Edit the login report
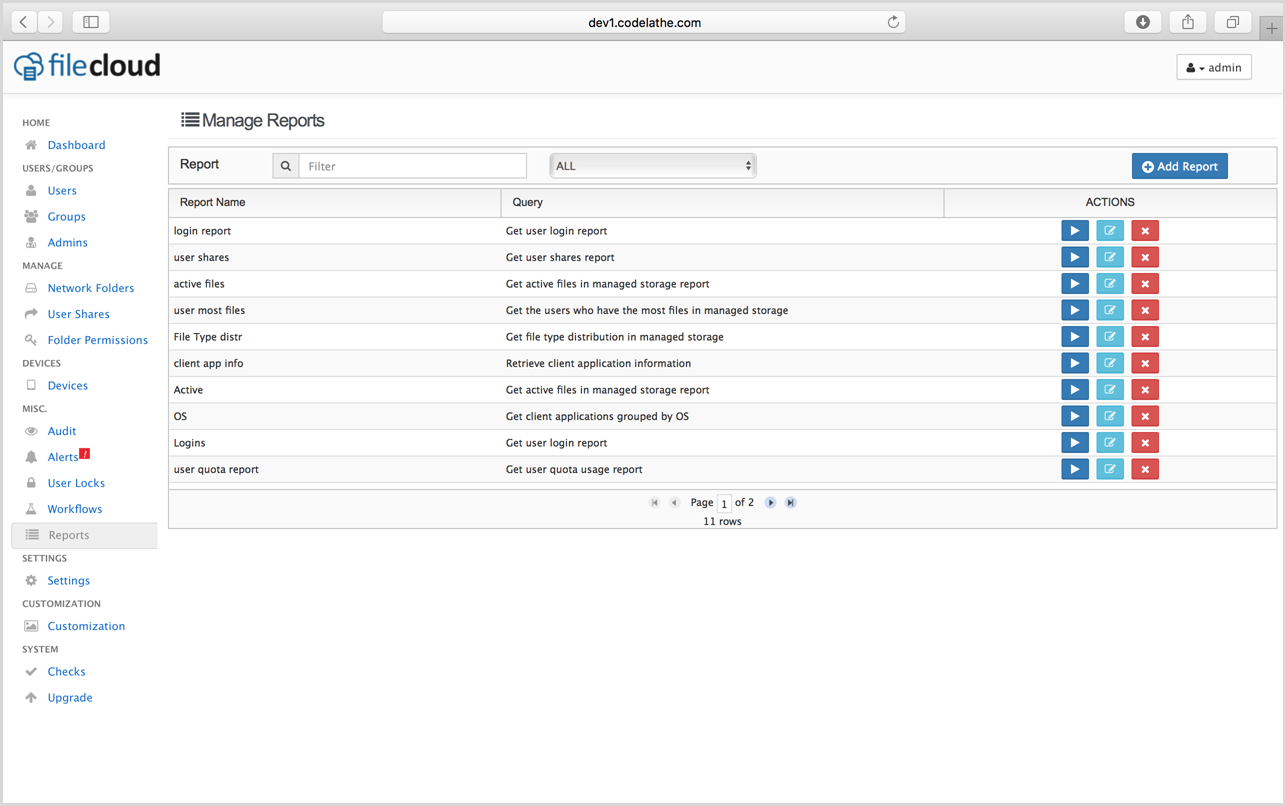 point(1110,231)
